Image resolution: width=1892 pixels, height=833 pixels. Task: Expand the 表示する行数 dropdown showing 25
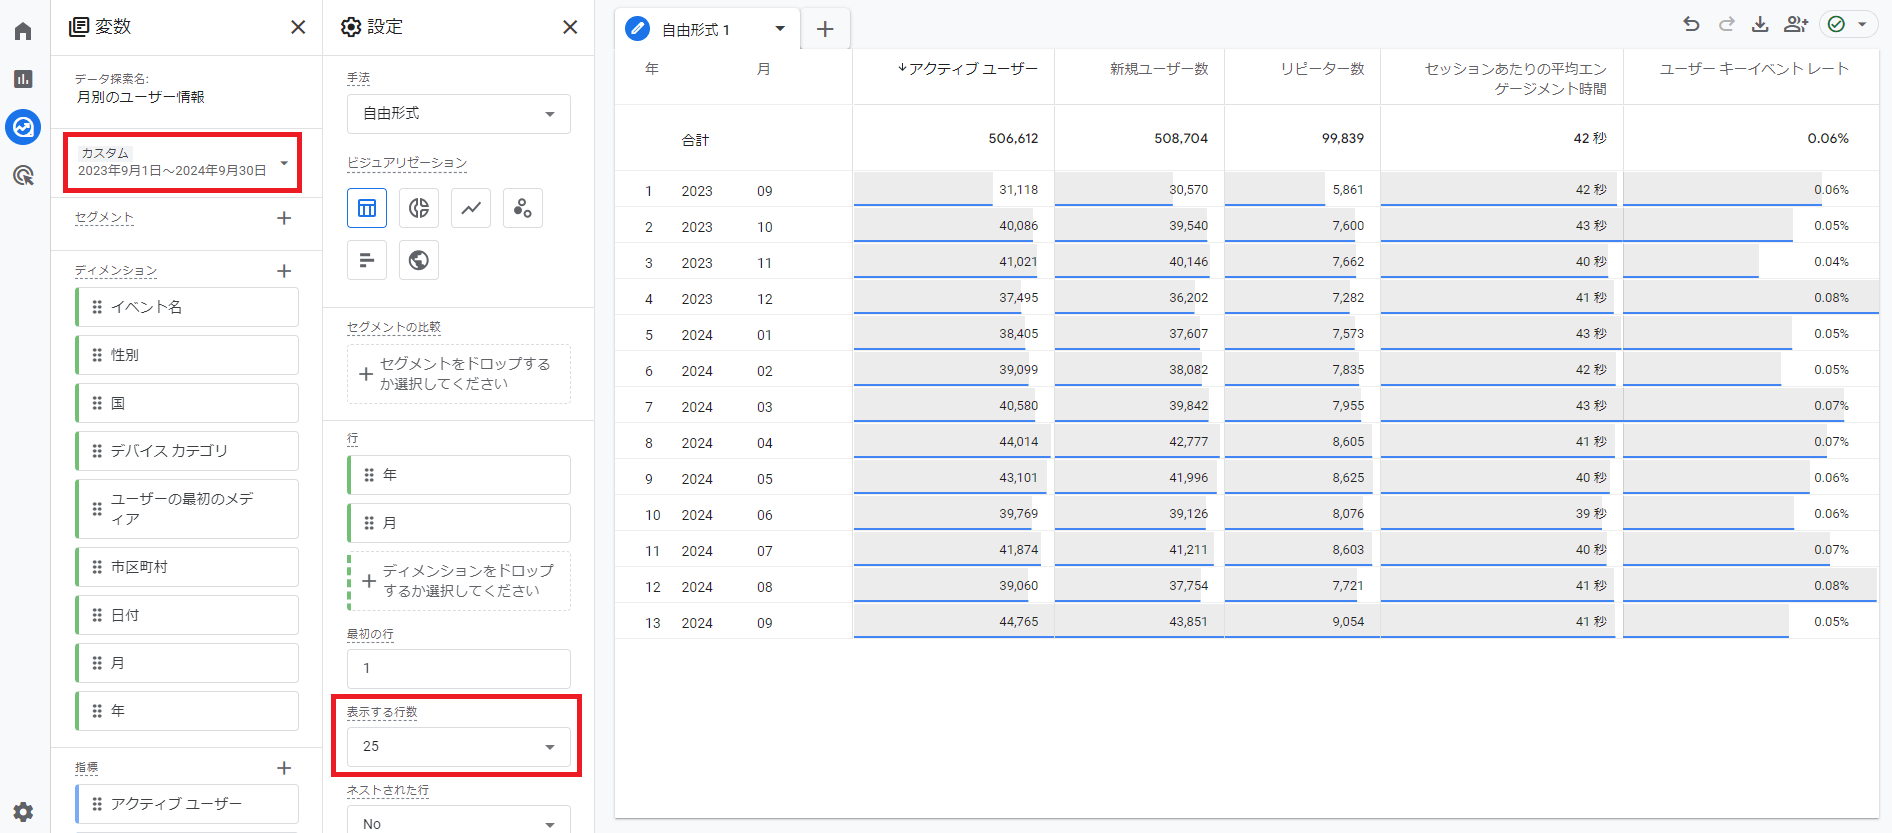(458, 747)
